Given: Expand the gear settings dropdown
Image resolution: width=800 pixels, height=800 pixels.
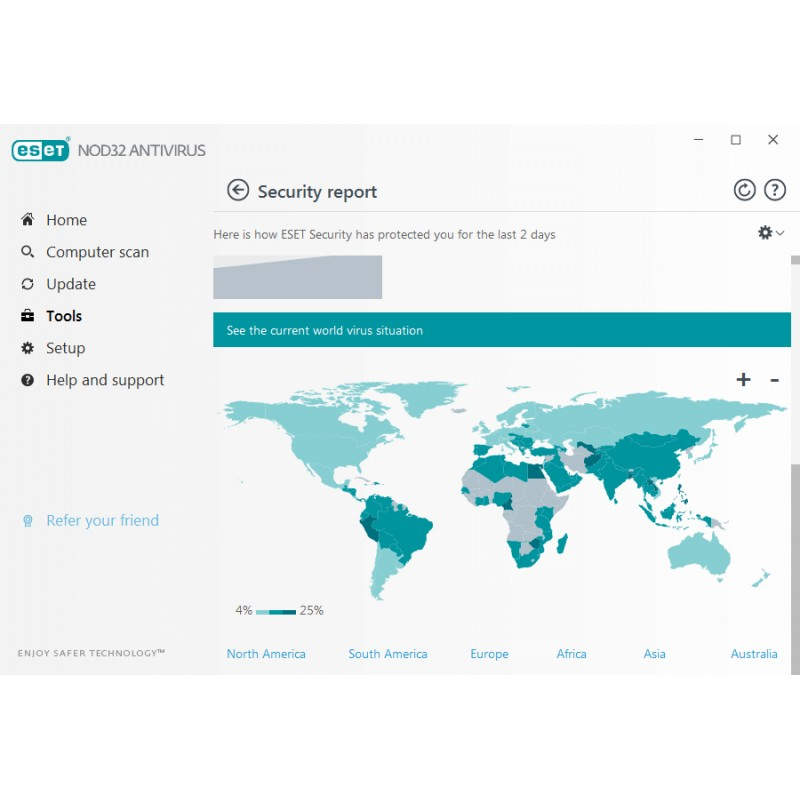Looking at the screenshot, I should tap(770, 232).
